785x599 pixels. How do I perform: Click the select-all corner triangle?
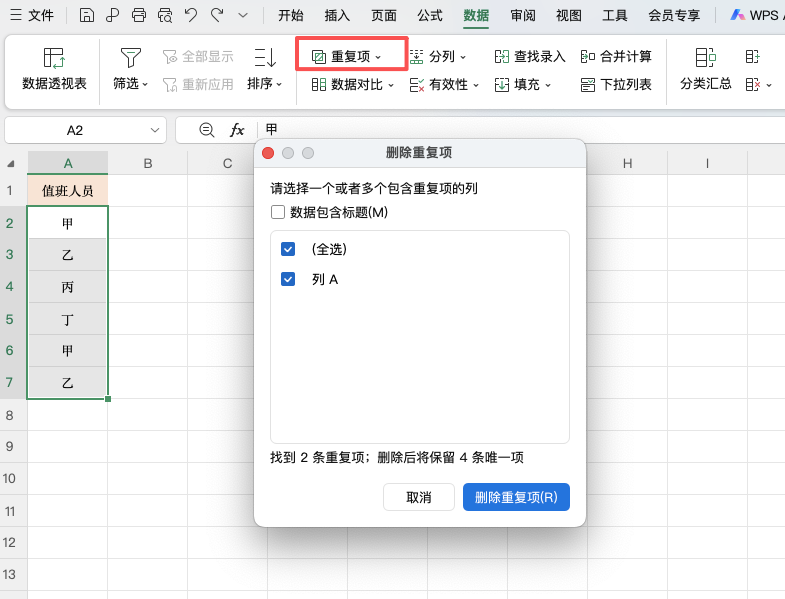point(11,163)
